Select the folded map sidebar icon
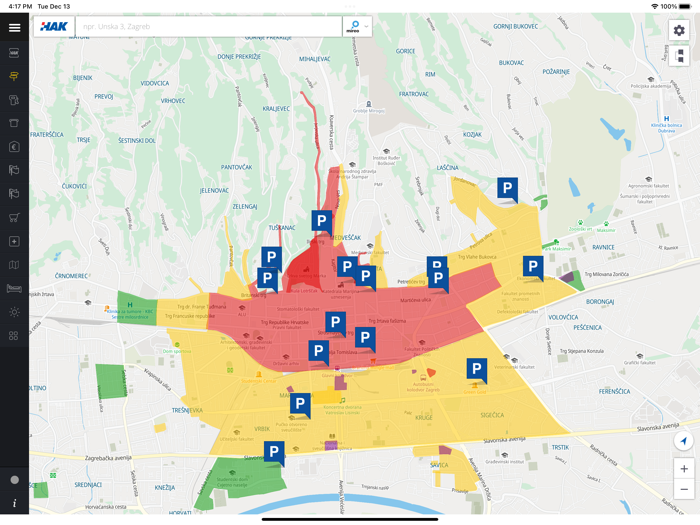This screenshot has width=700, height=525. pyautogui.click(x=14, y=265)
